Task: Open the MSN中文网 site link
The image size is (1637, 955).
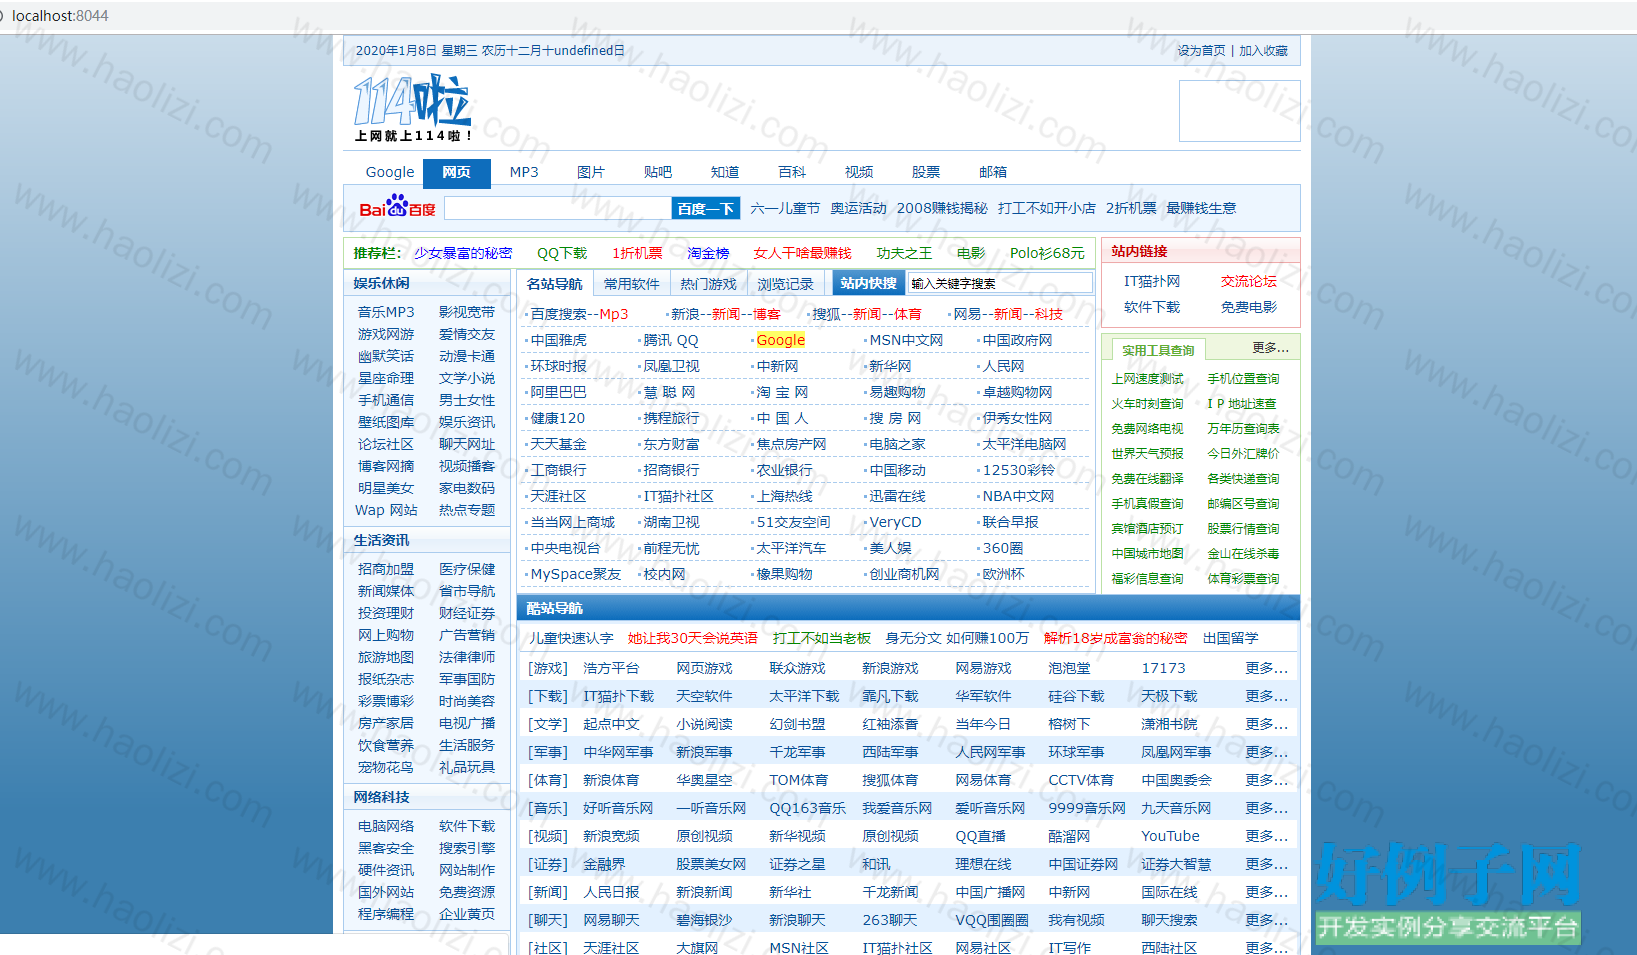Action: click(x=906, y=340)
